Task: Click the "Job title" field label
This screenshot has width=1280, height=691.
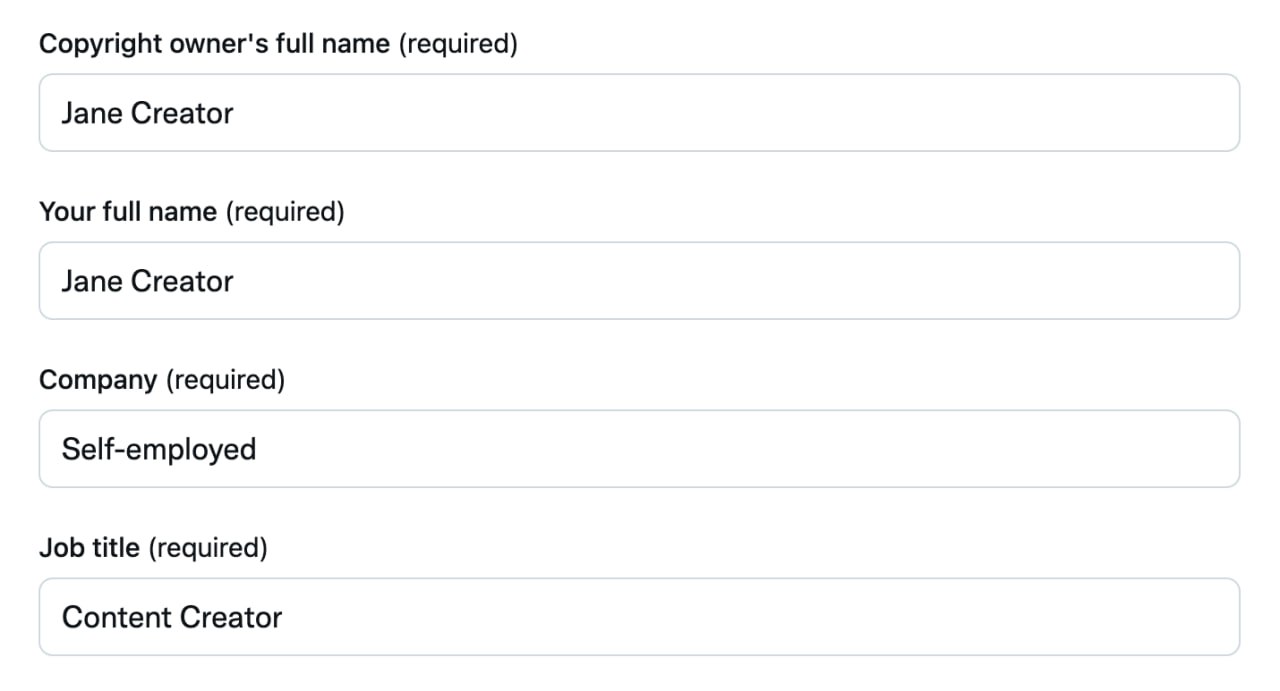Action: point(89,548)
